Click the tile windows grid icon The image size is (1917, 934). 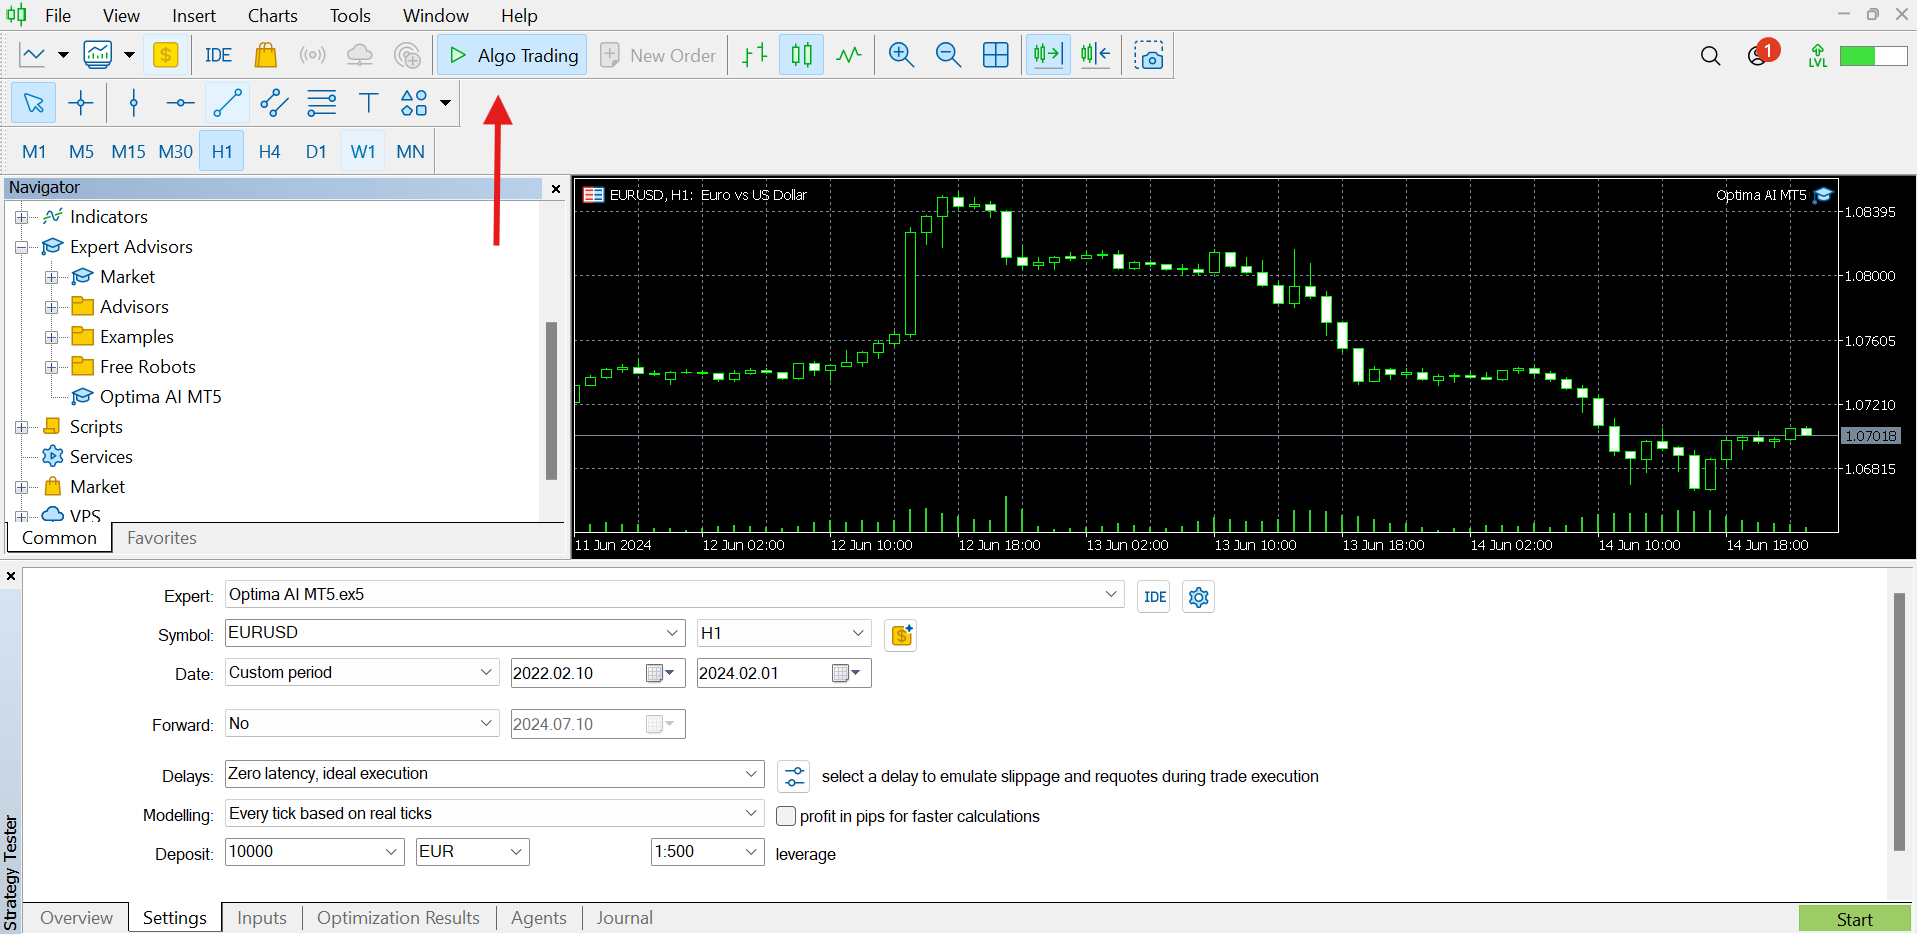coord(996,55)
